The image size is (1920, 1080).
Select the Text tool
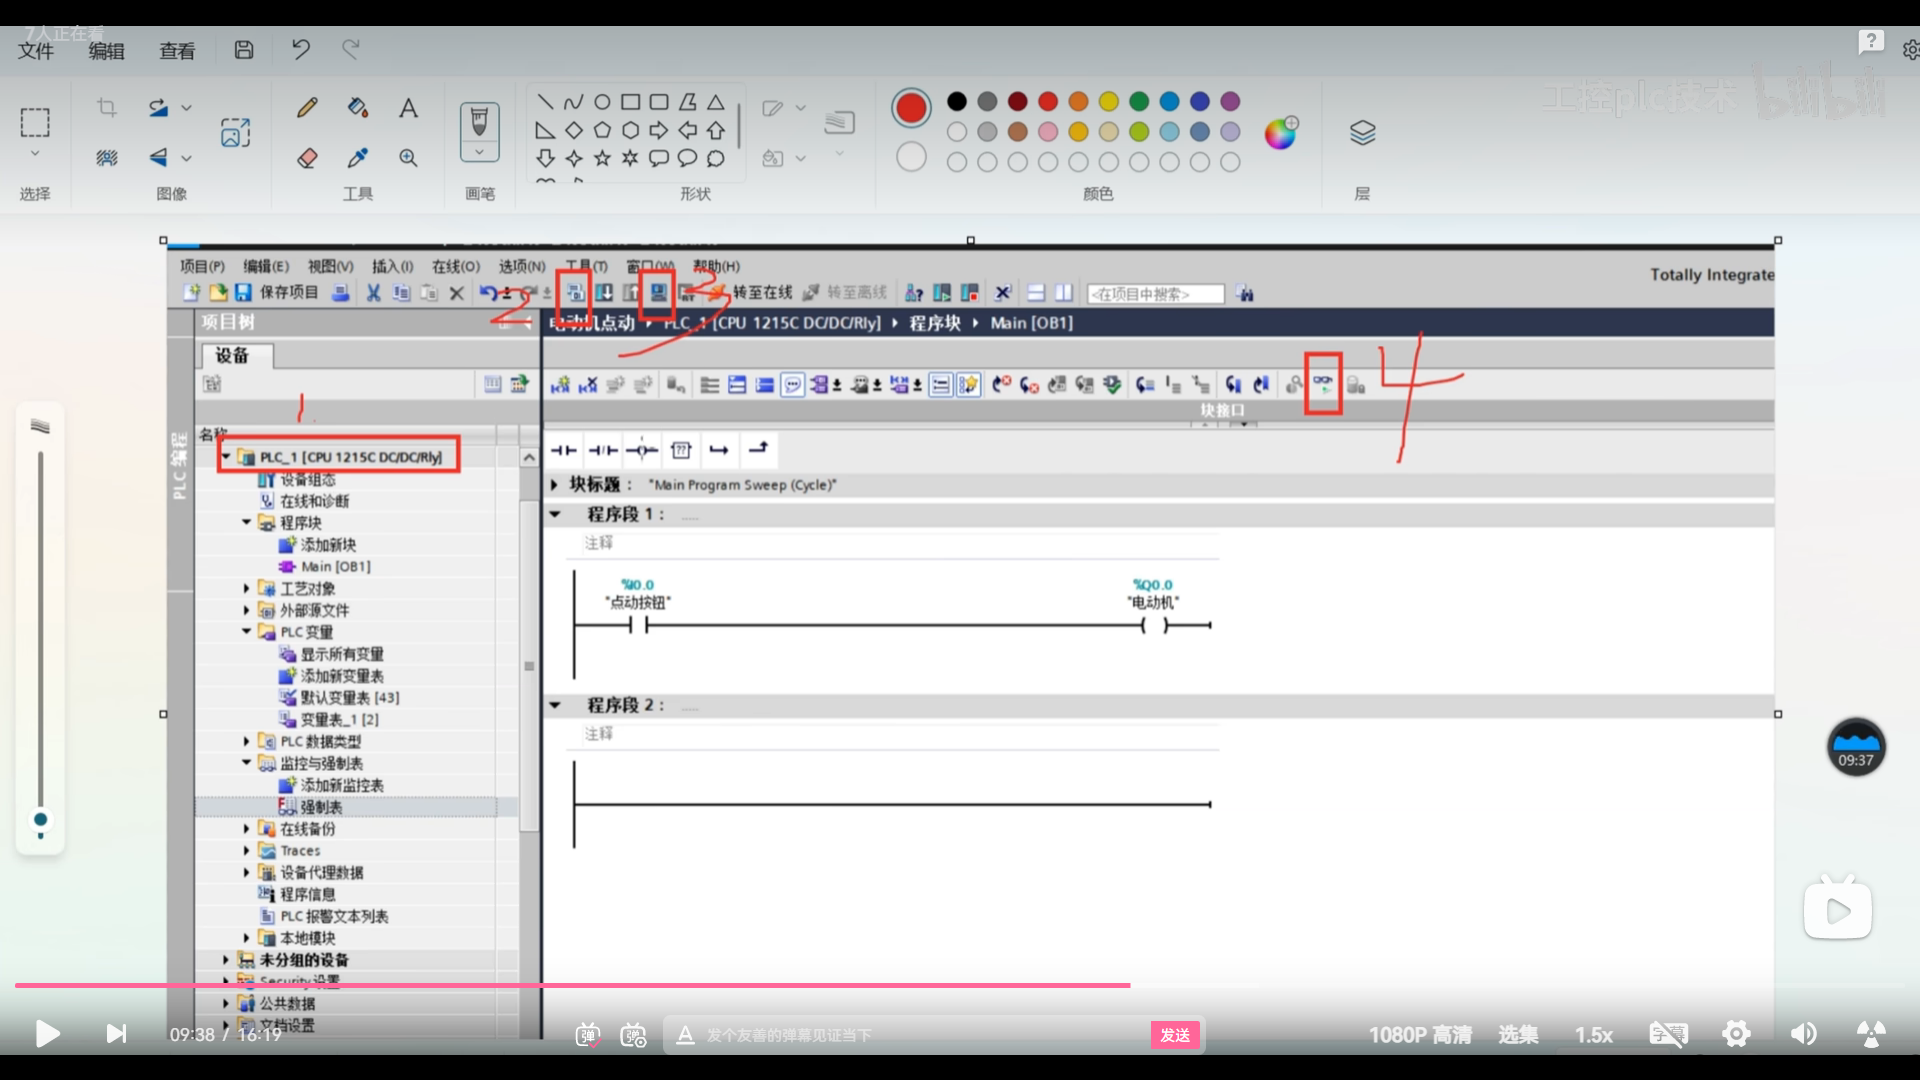point(408,108)
